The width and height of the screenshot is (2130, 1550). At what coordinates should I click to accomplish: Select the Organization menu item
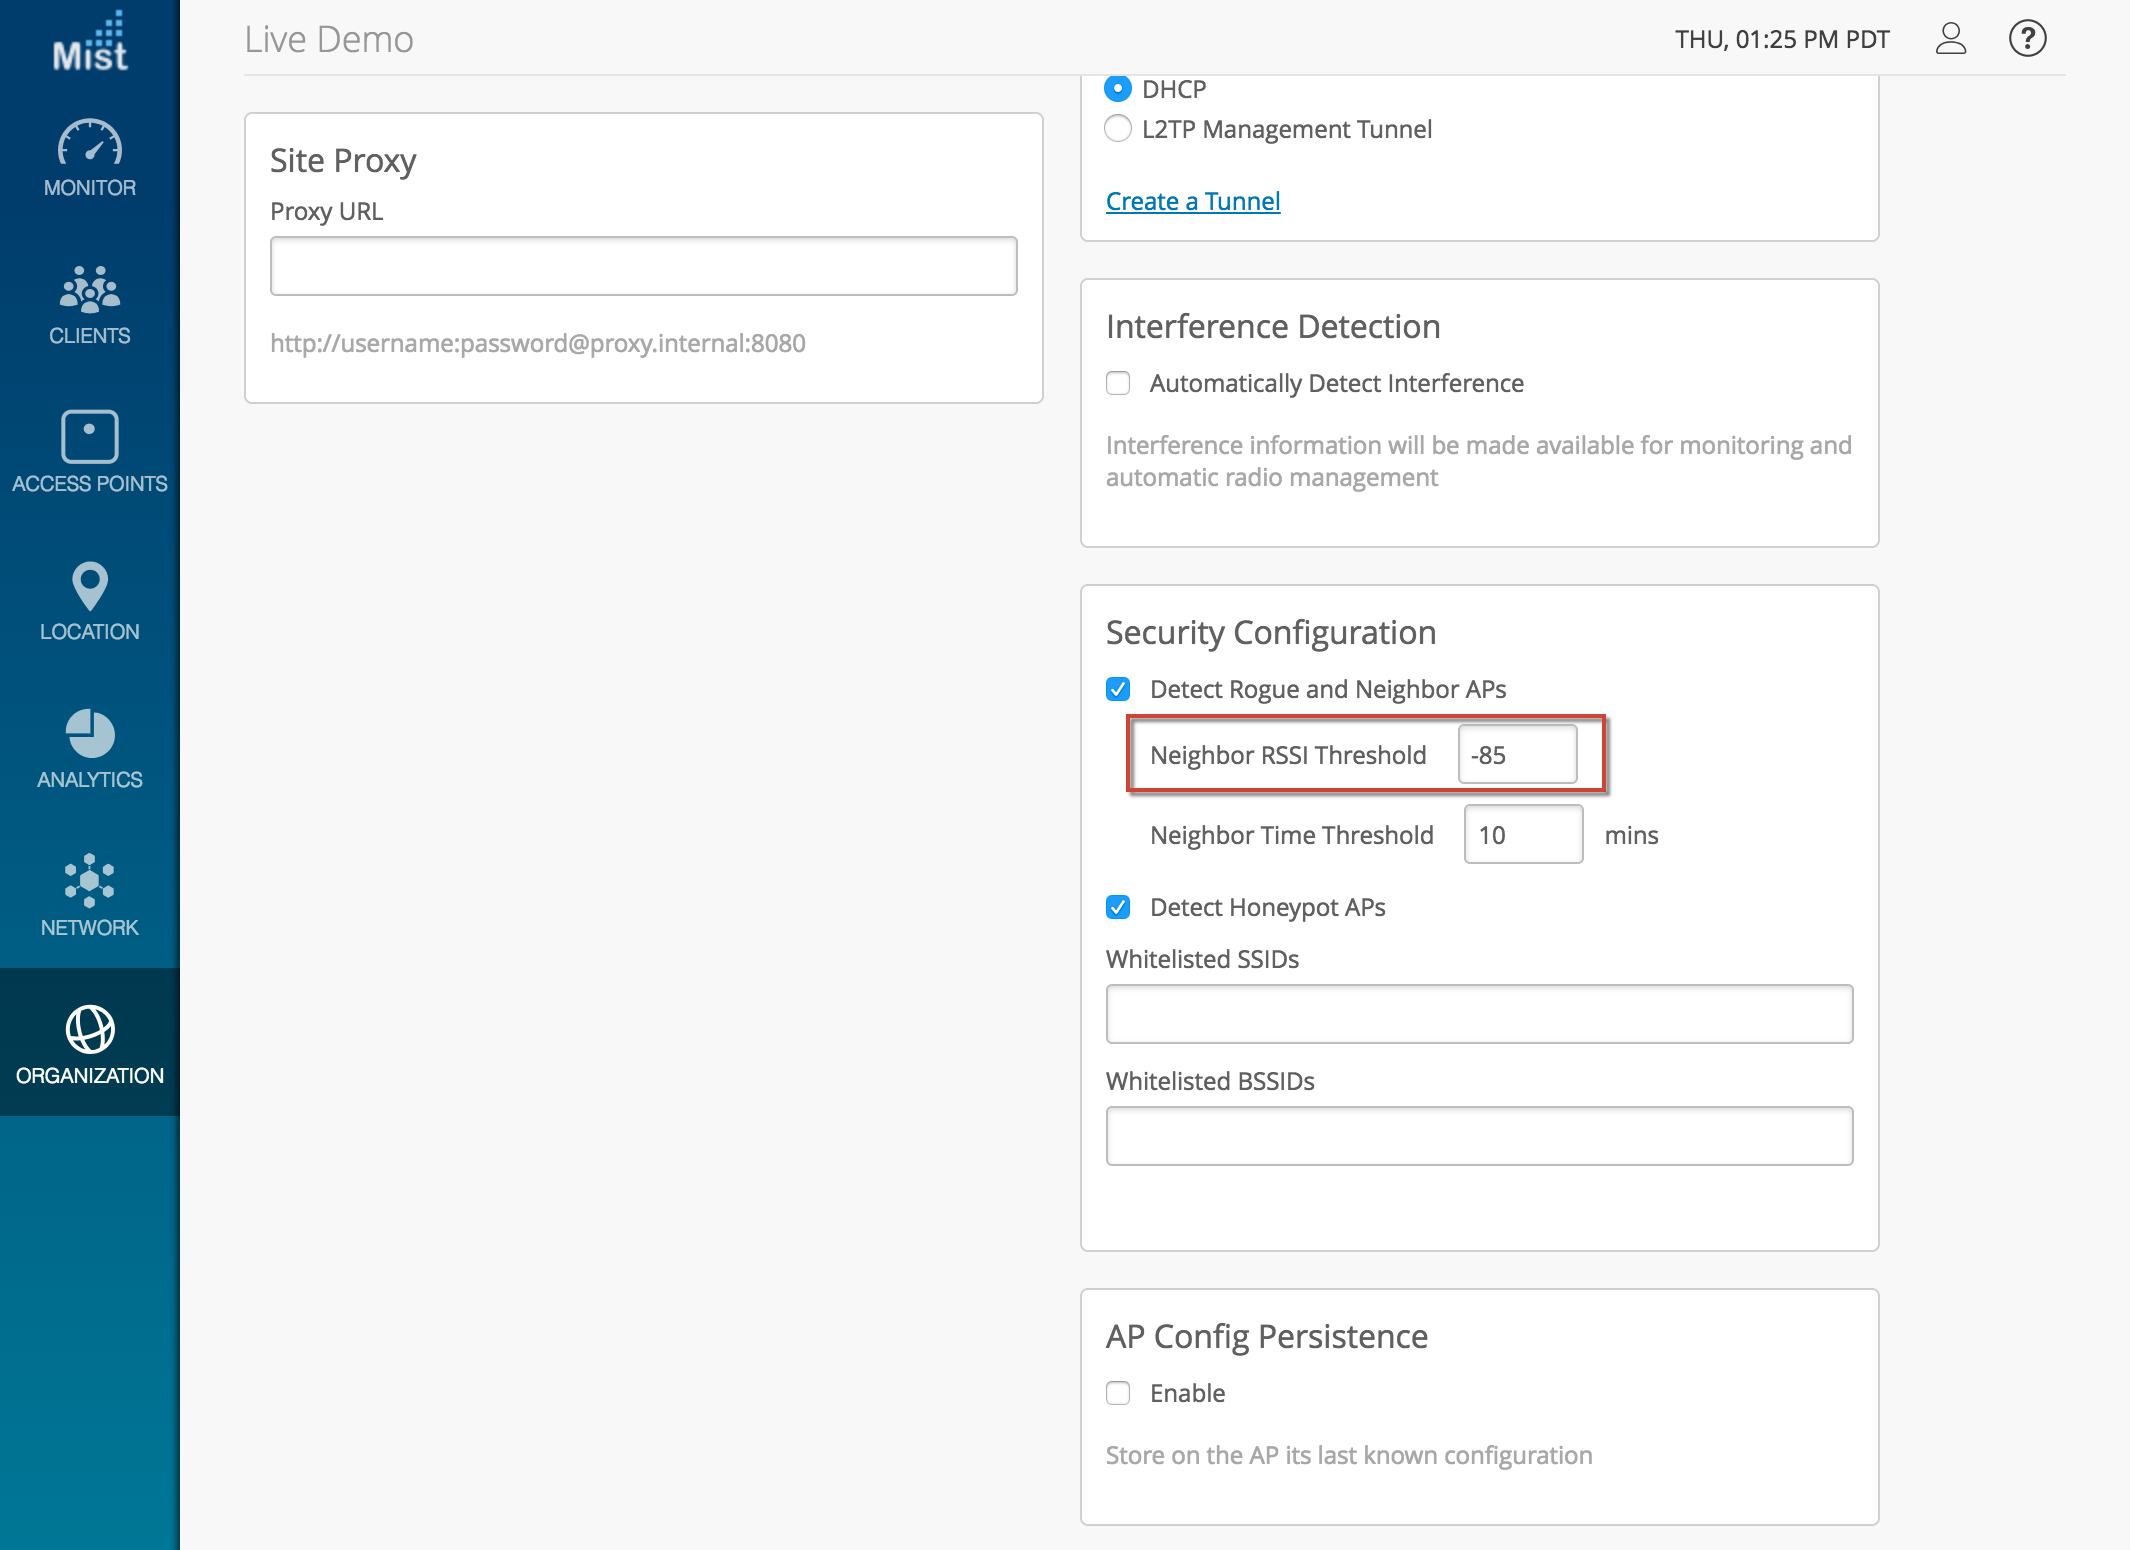point(90,1043)
